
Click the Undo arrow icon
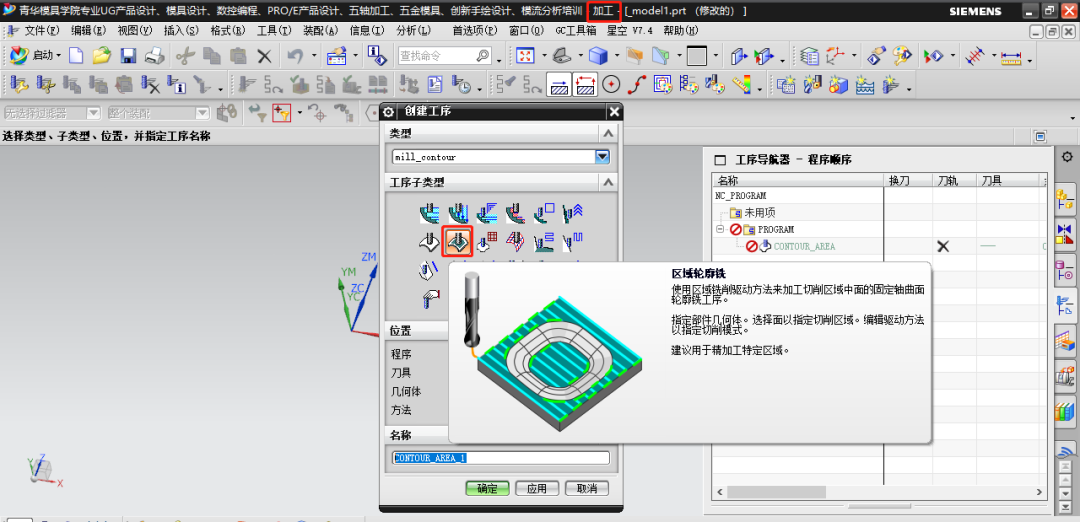click(294, 56)
